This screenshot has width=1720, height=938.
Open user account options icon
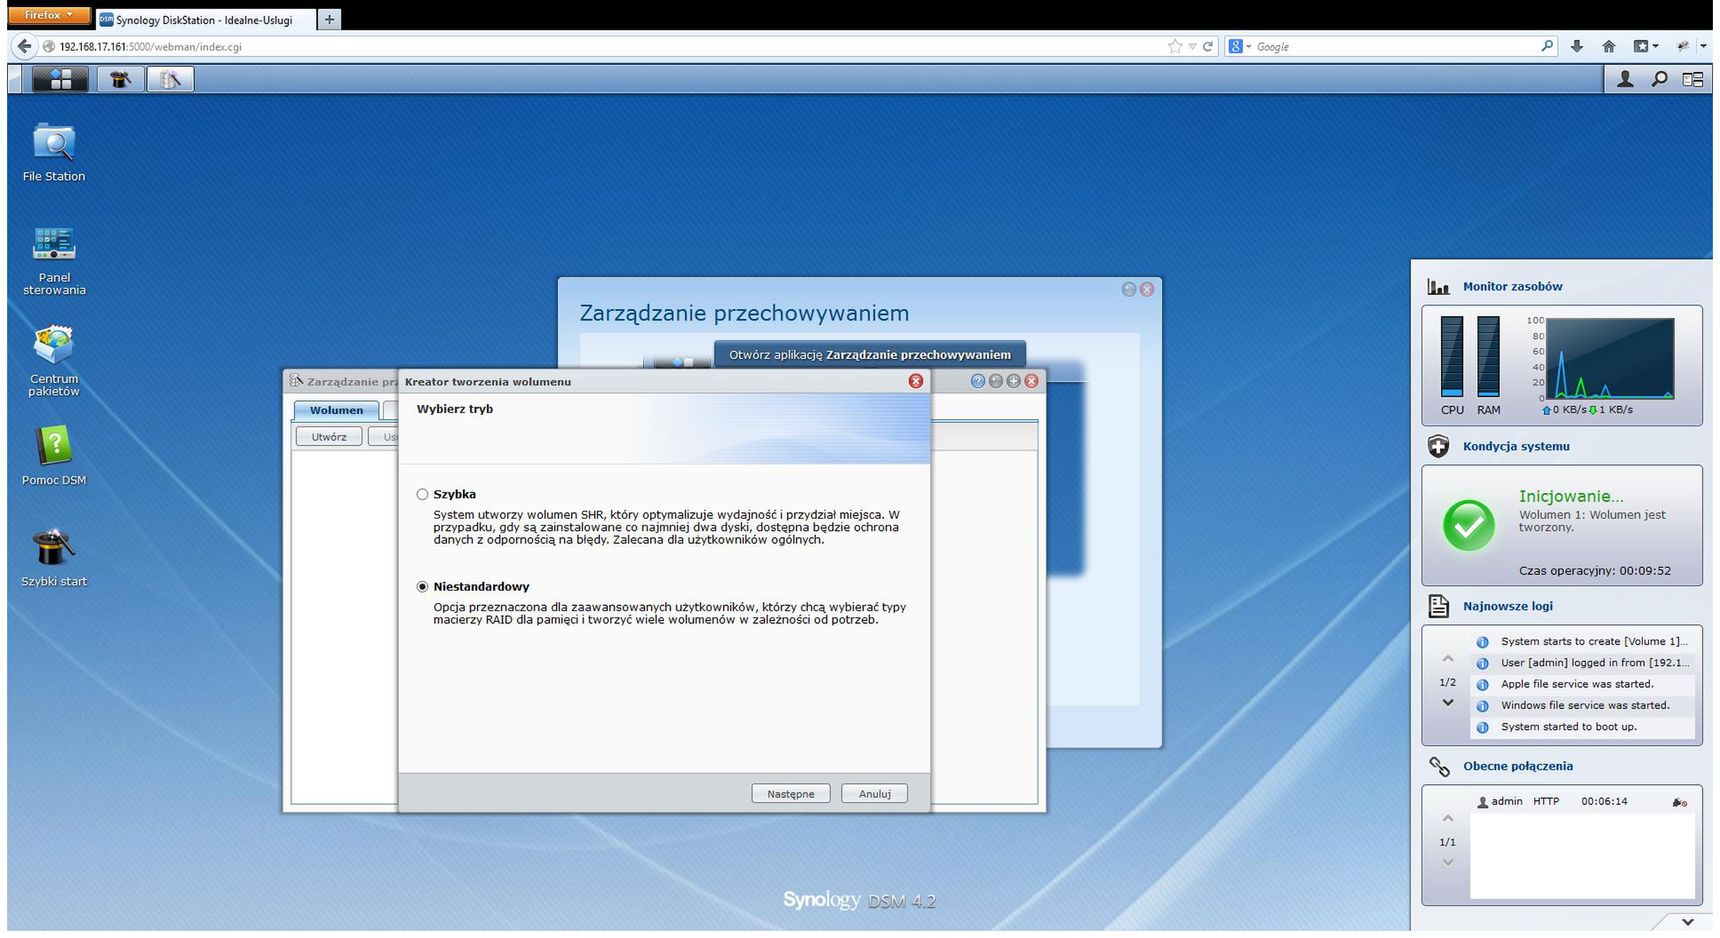(x=1625, y=79)
